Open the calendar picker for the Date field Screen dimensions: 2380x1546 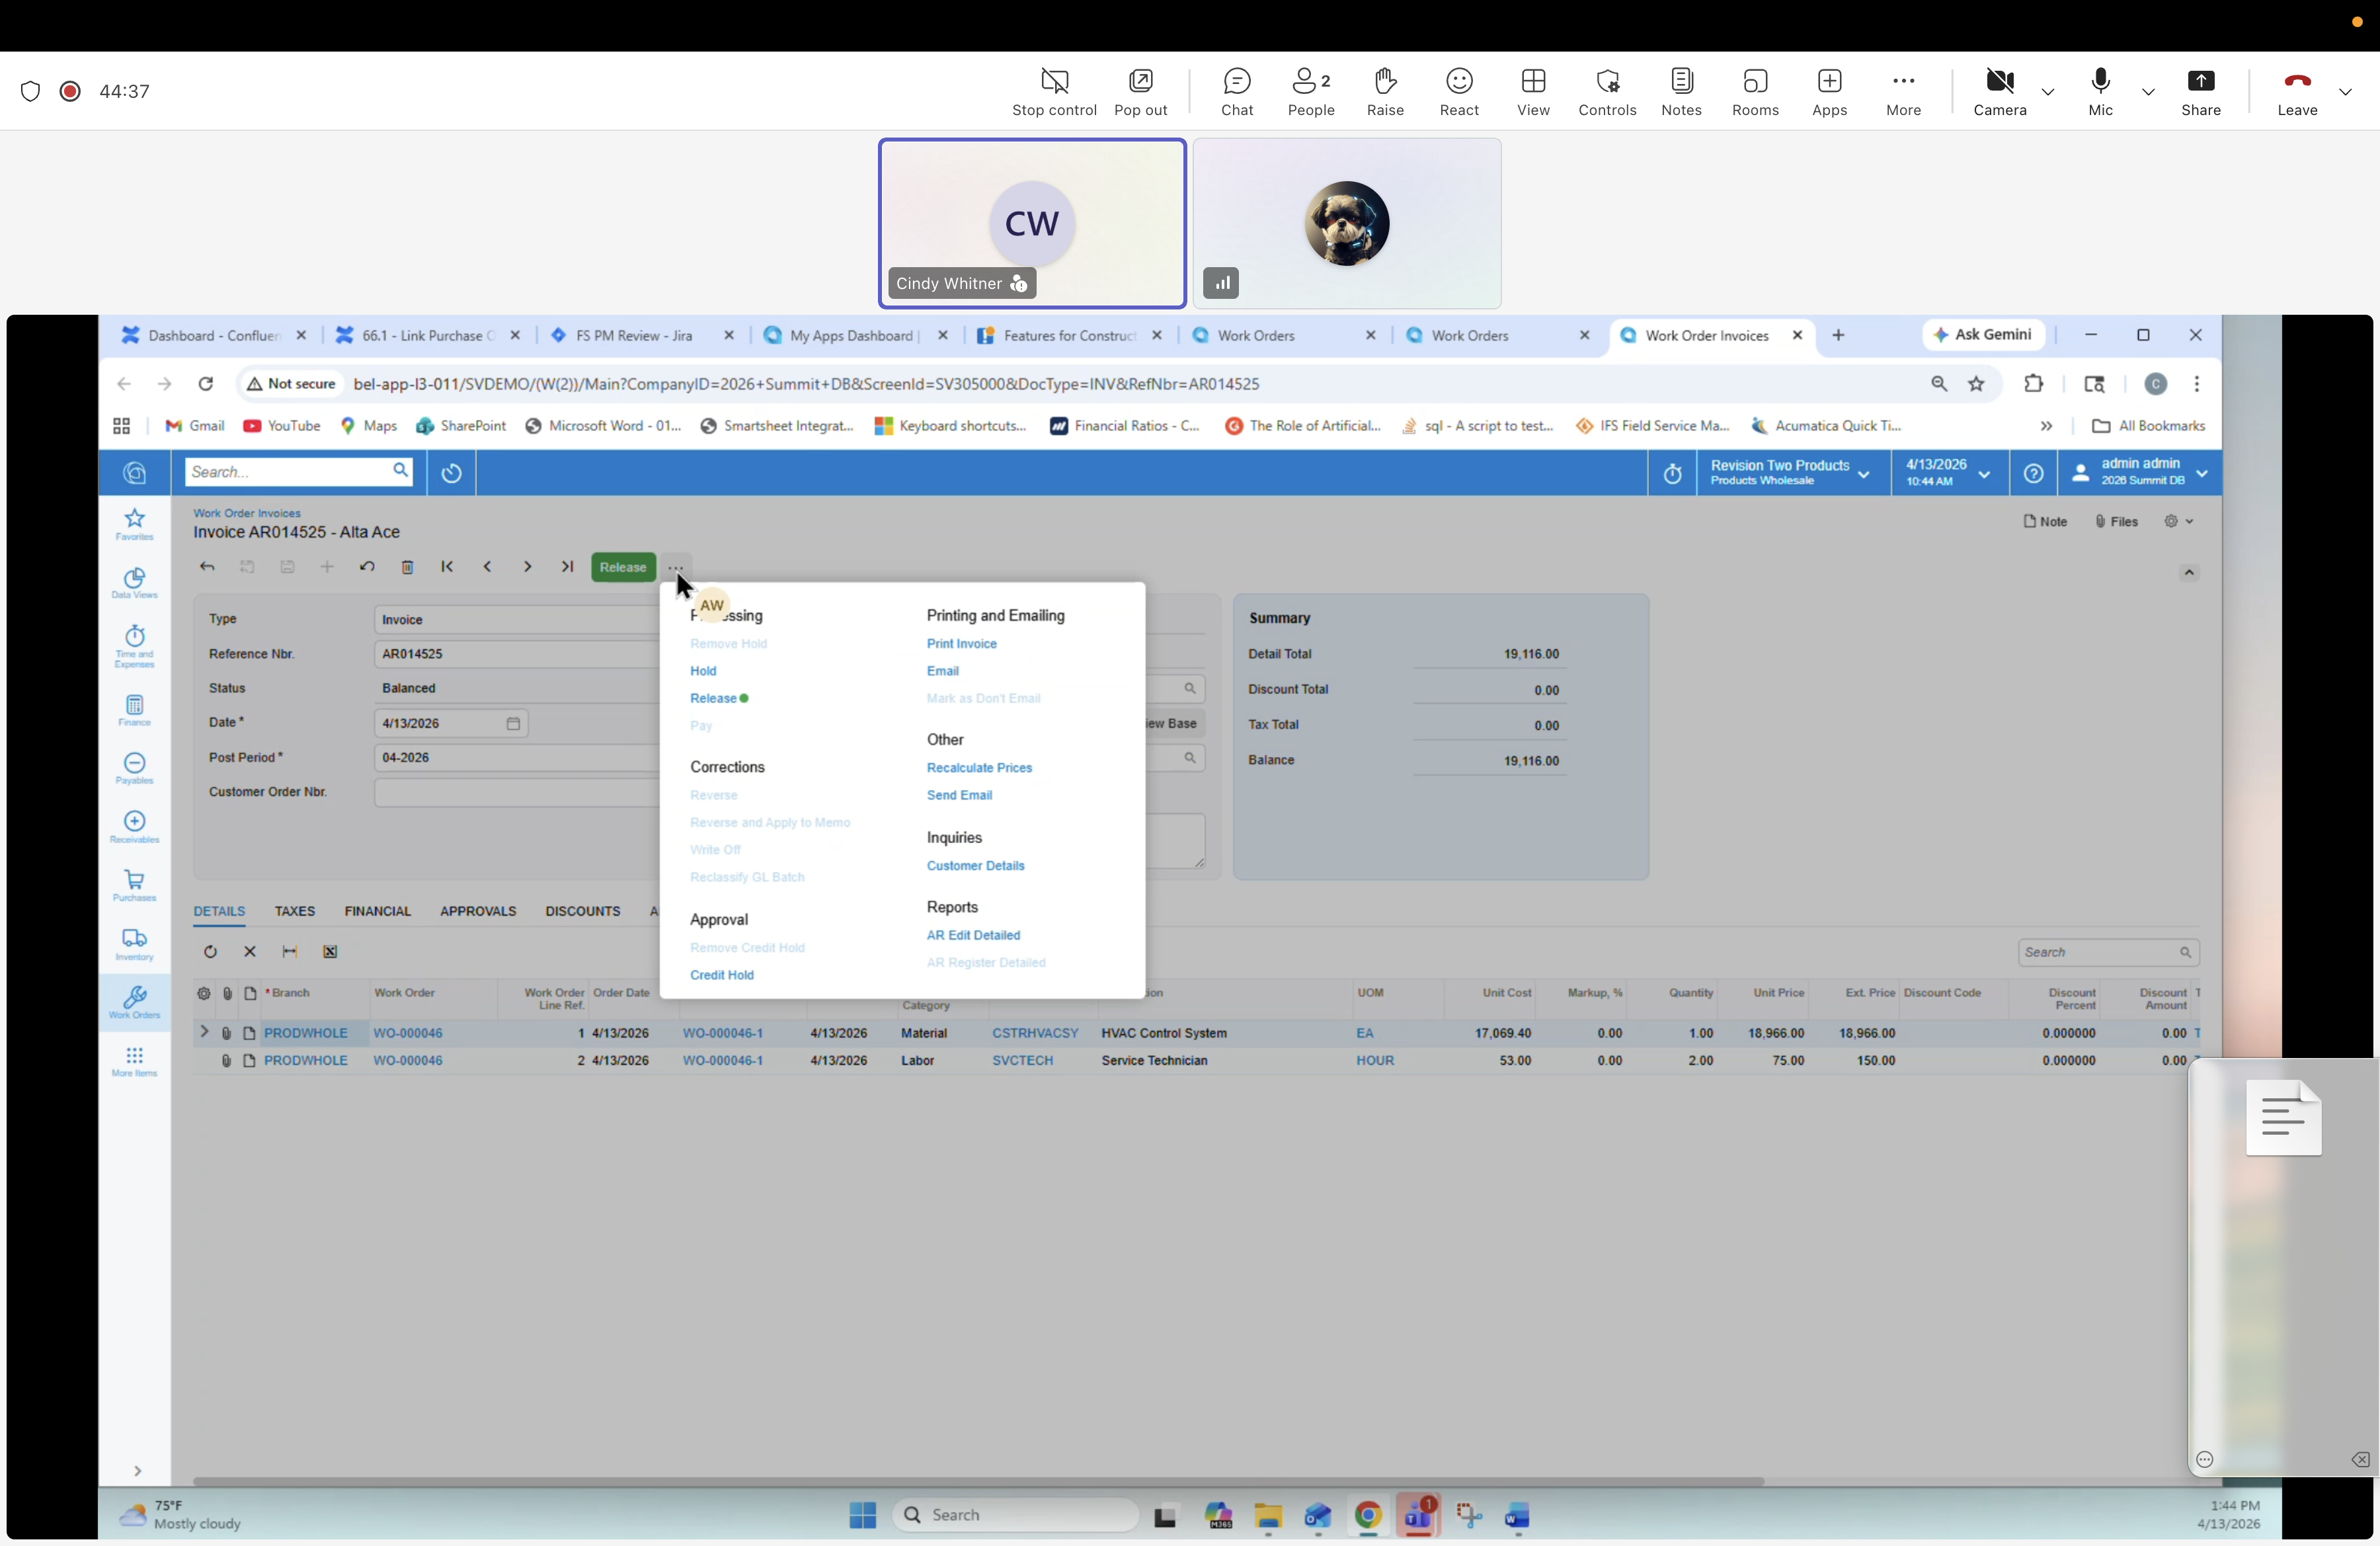pos(513,723)
